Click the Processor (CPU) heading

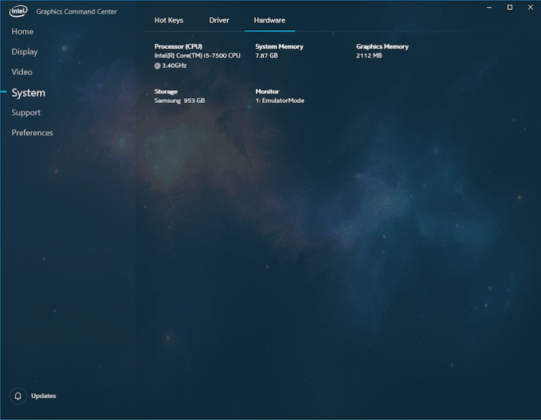coord(178,46)
